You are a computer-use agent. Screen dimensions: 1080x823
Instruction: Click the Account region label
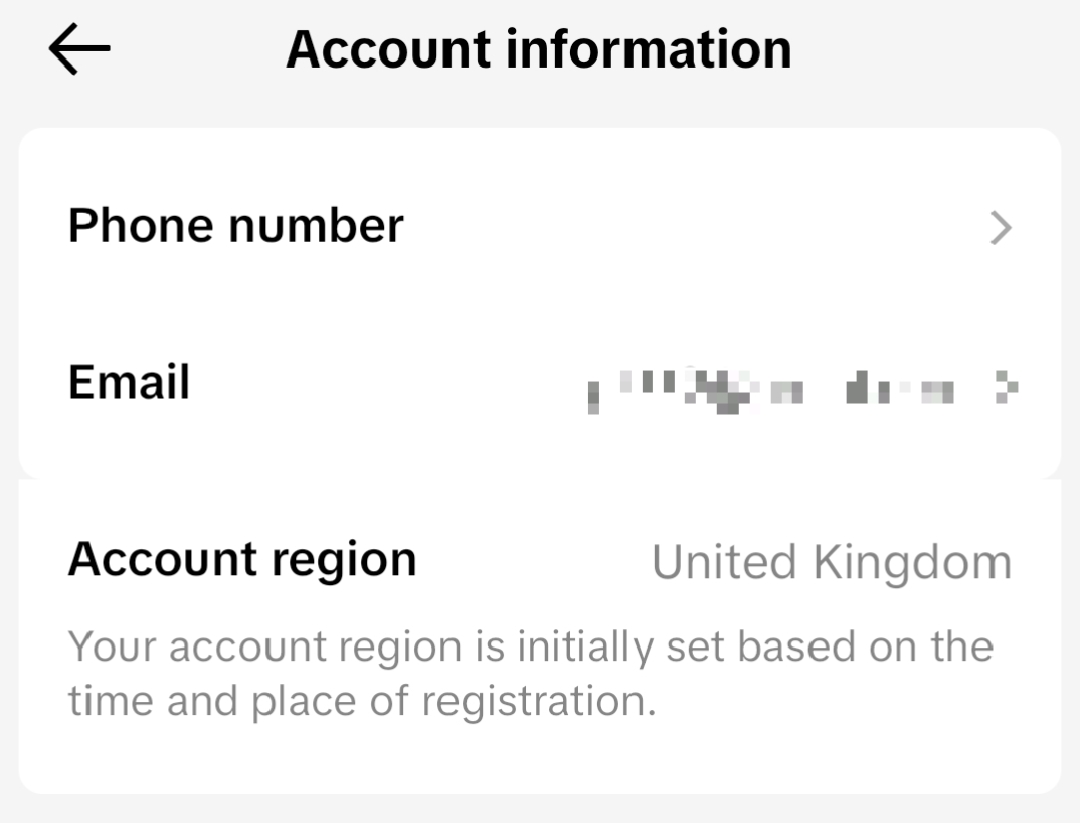tap(242, 559)
